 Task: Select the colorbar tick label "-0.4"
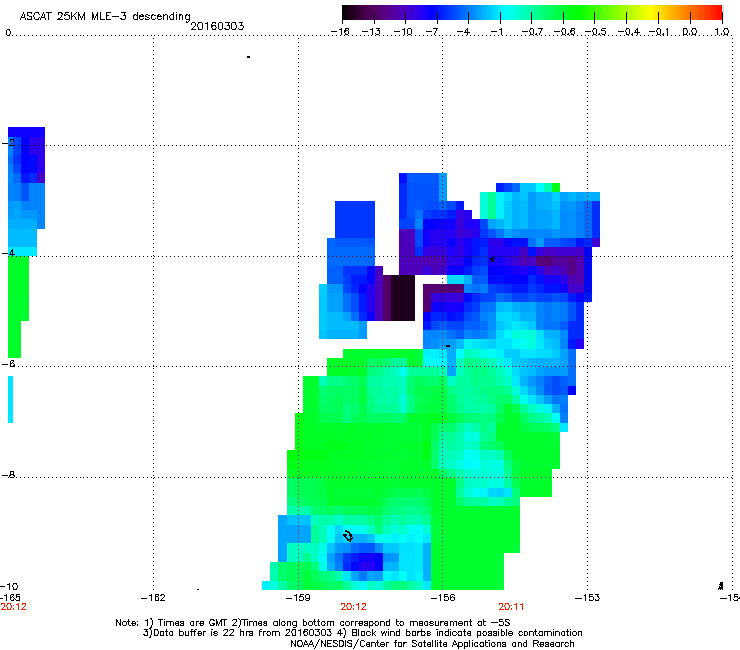[x=629, y=32]
